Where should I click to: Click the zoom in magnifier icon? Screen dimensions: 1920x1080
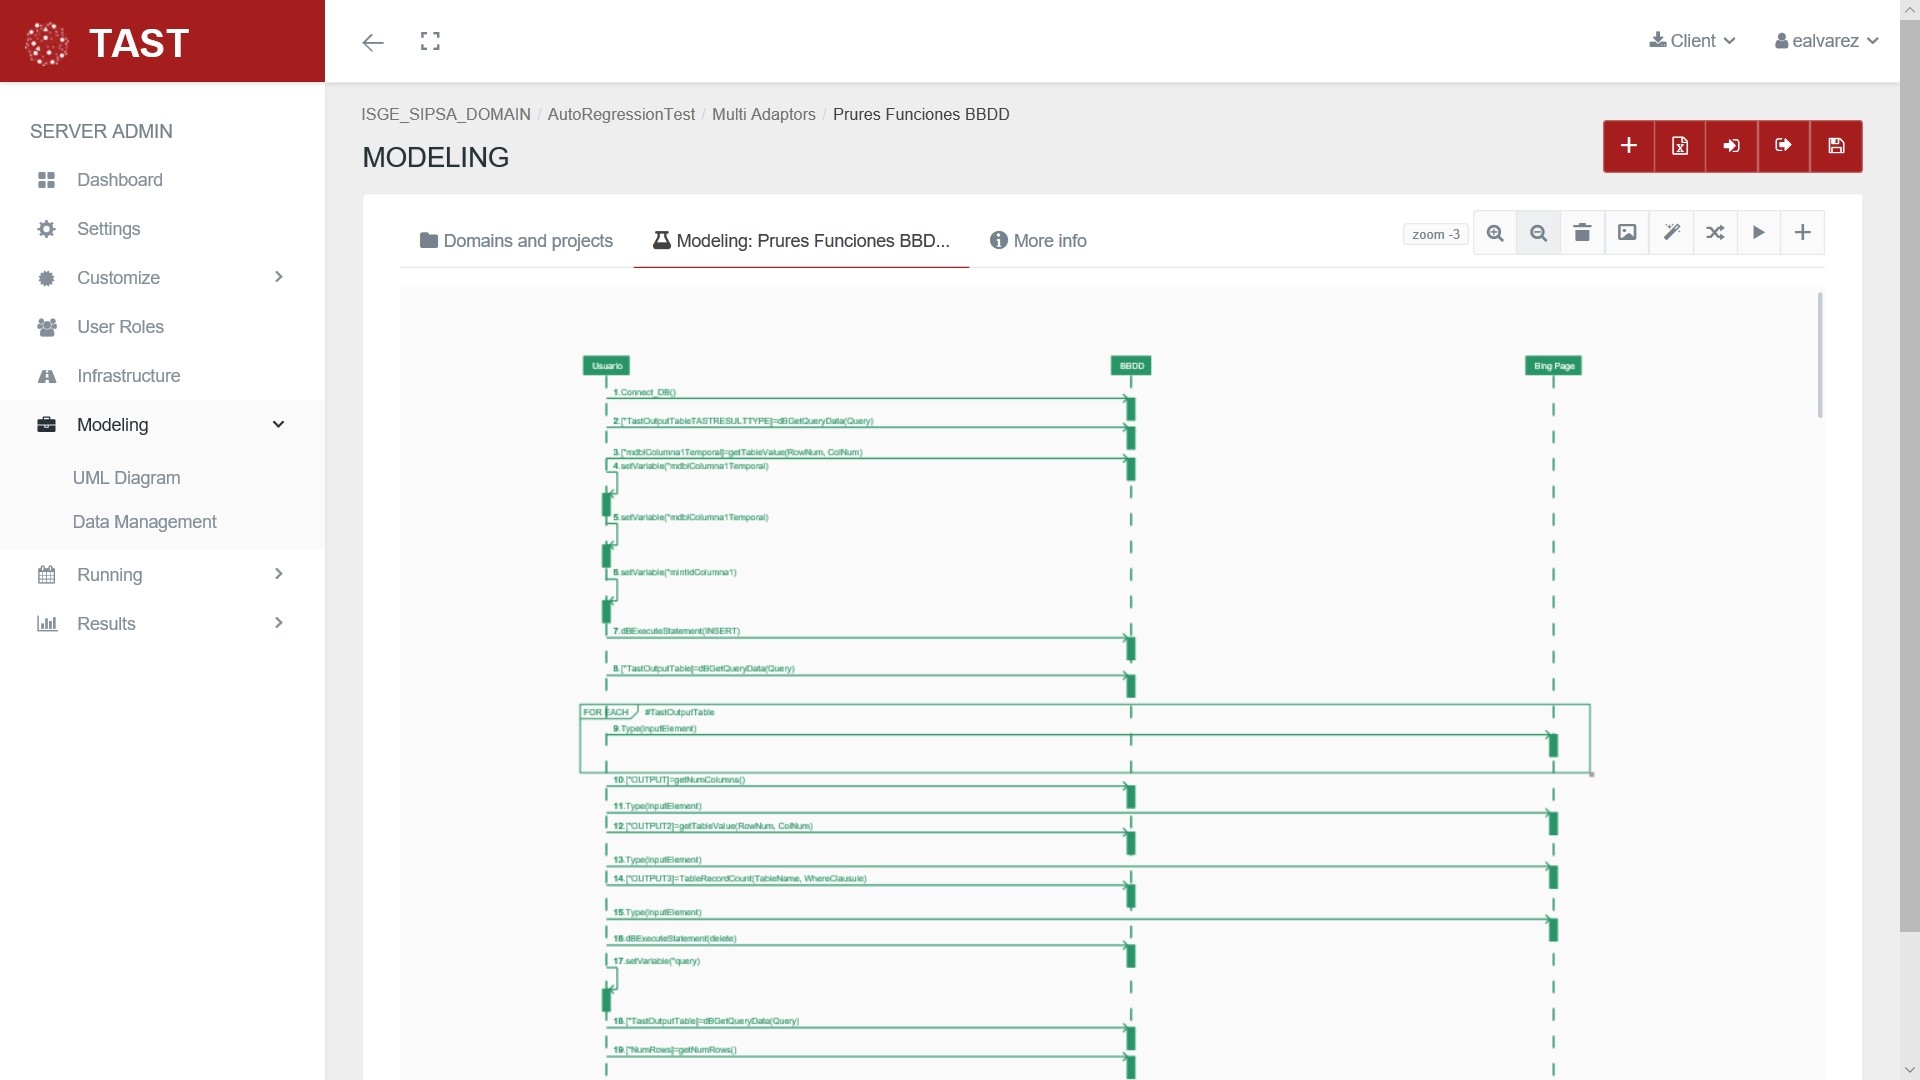pyautogui.click(x=1495, y=233)
